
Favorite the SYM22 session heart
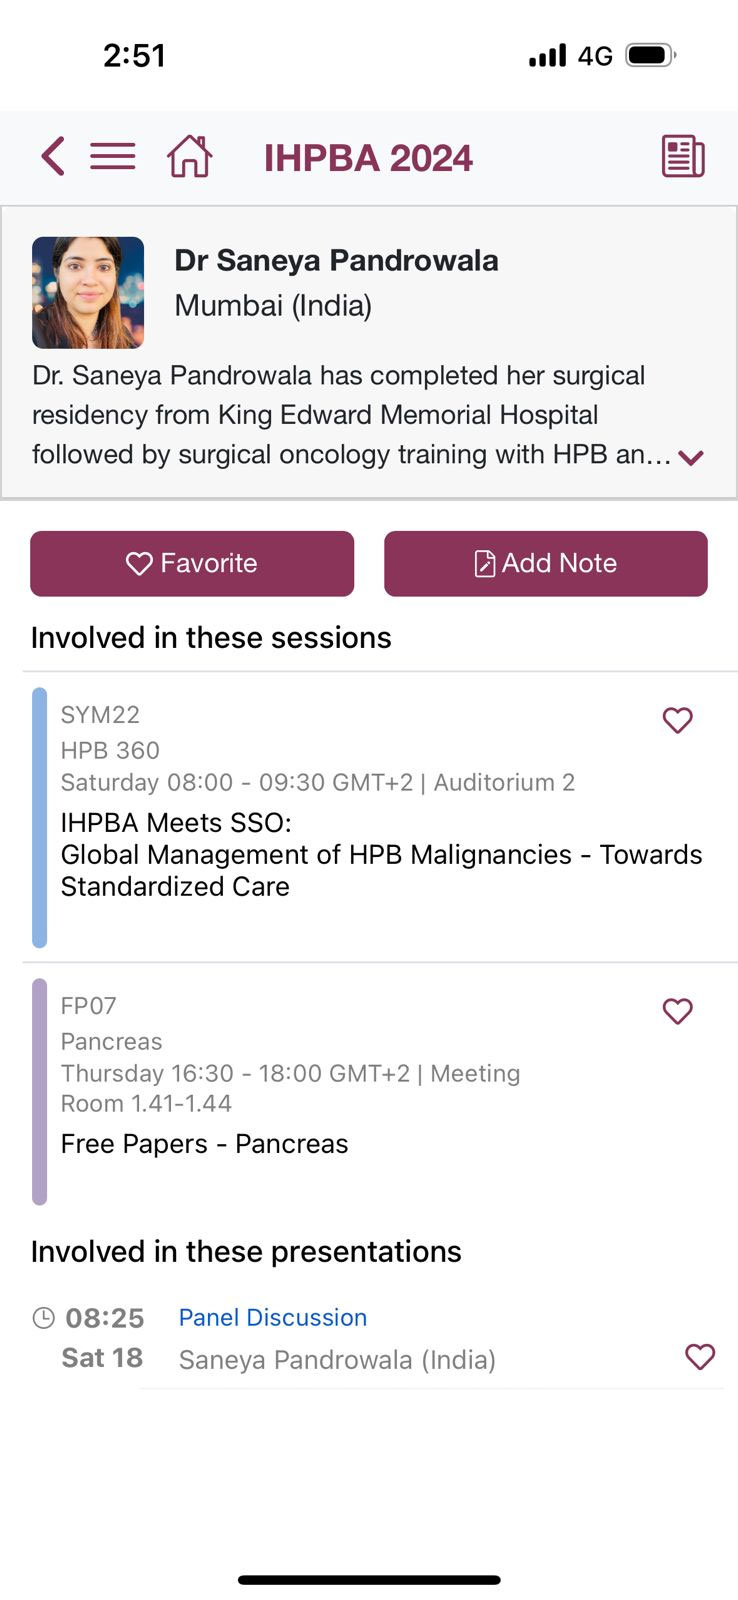coord(678,720)
